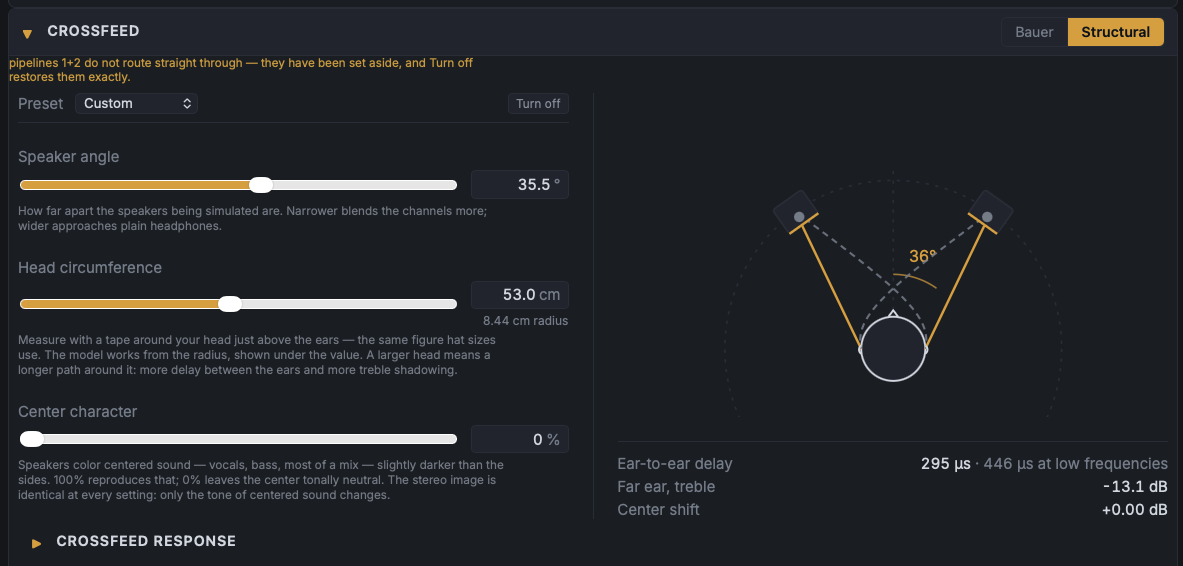
Task: Click the Crossfeed section title
Action: click(x=94, y=31)
